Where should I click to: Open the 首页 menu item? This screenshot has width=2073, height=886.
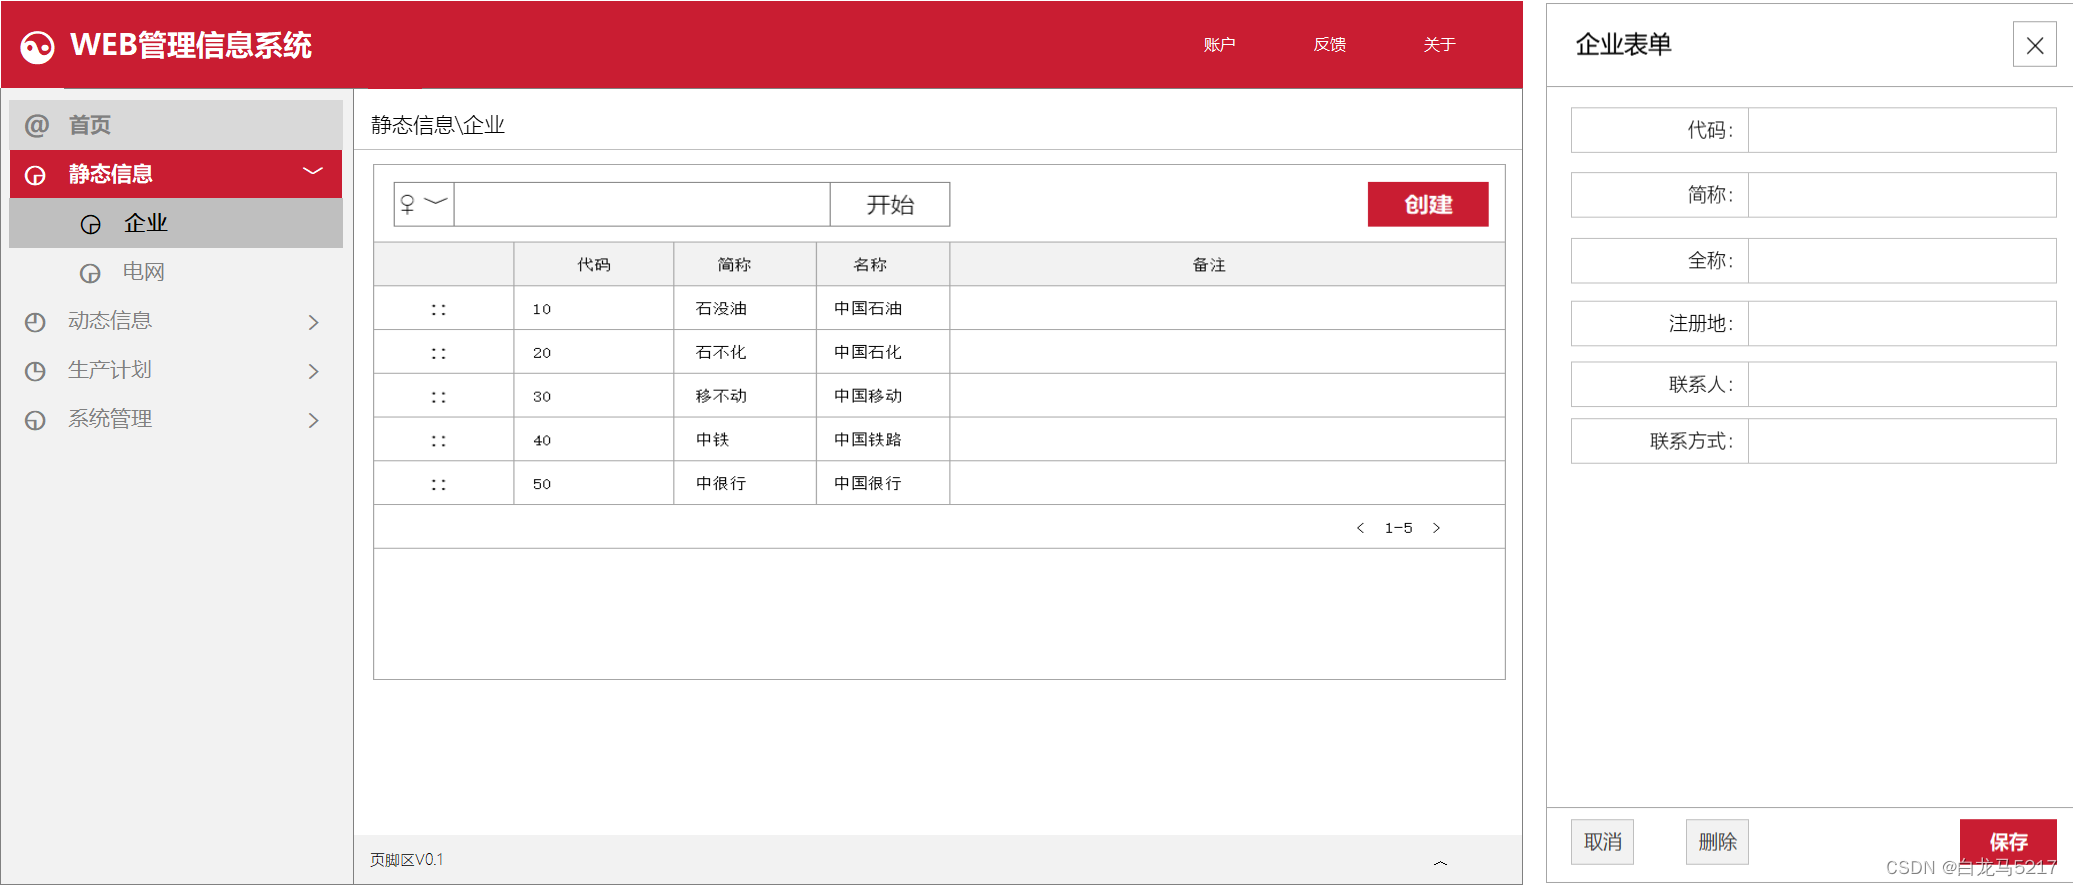pos(176,125)
